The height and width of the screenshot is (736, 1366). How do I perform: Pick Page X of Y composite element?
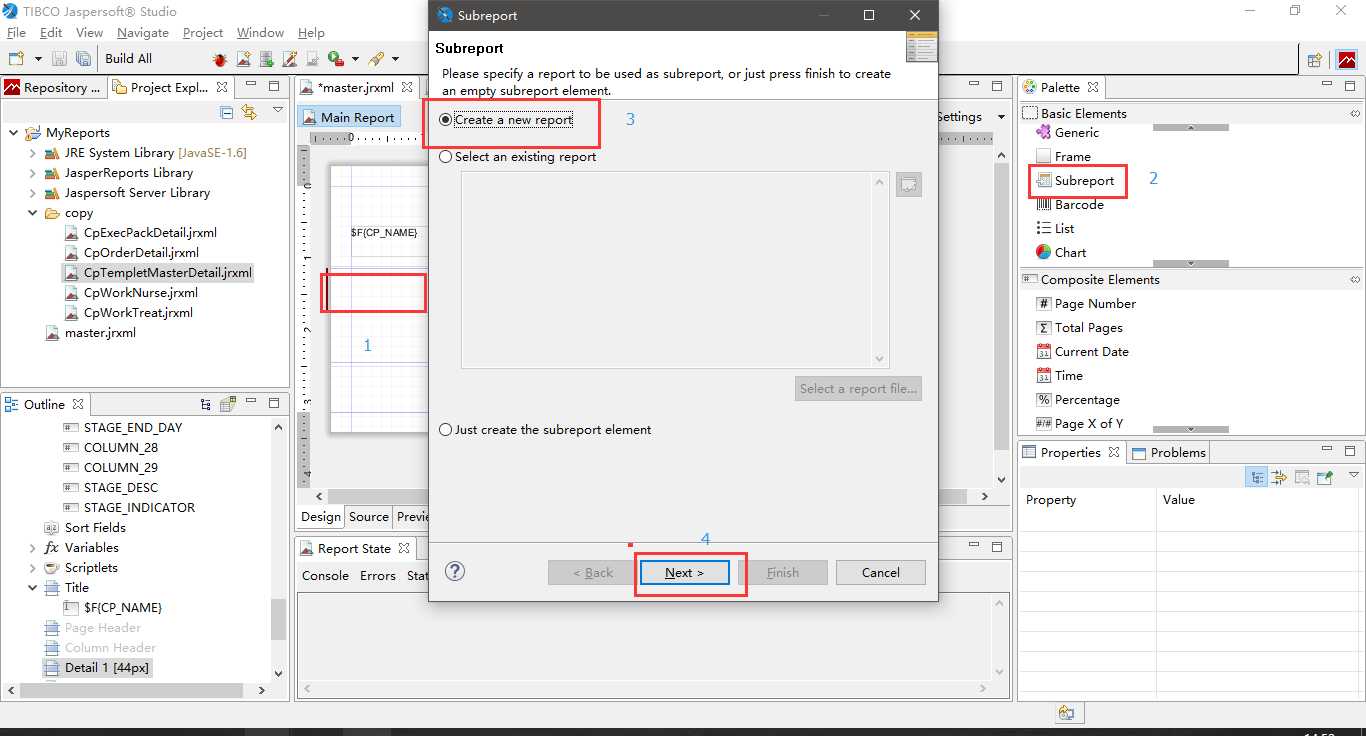point(1079,423)
